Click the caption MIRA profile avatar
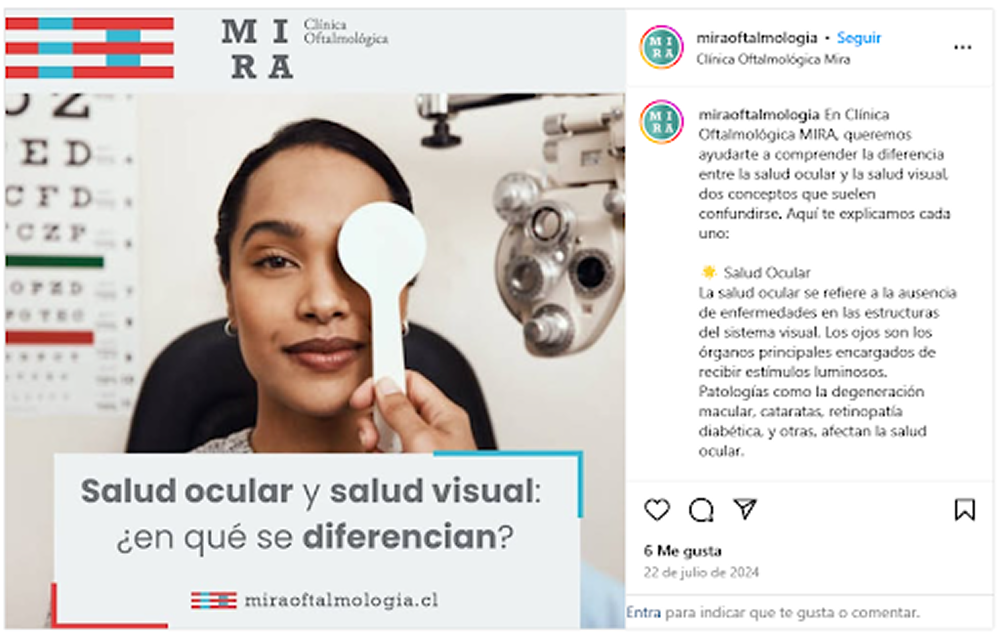Viewport: 1000px width, 633px height. tap(661, 122)
